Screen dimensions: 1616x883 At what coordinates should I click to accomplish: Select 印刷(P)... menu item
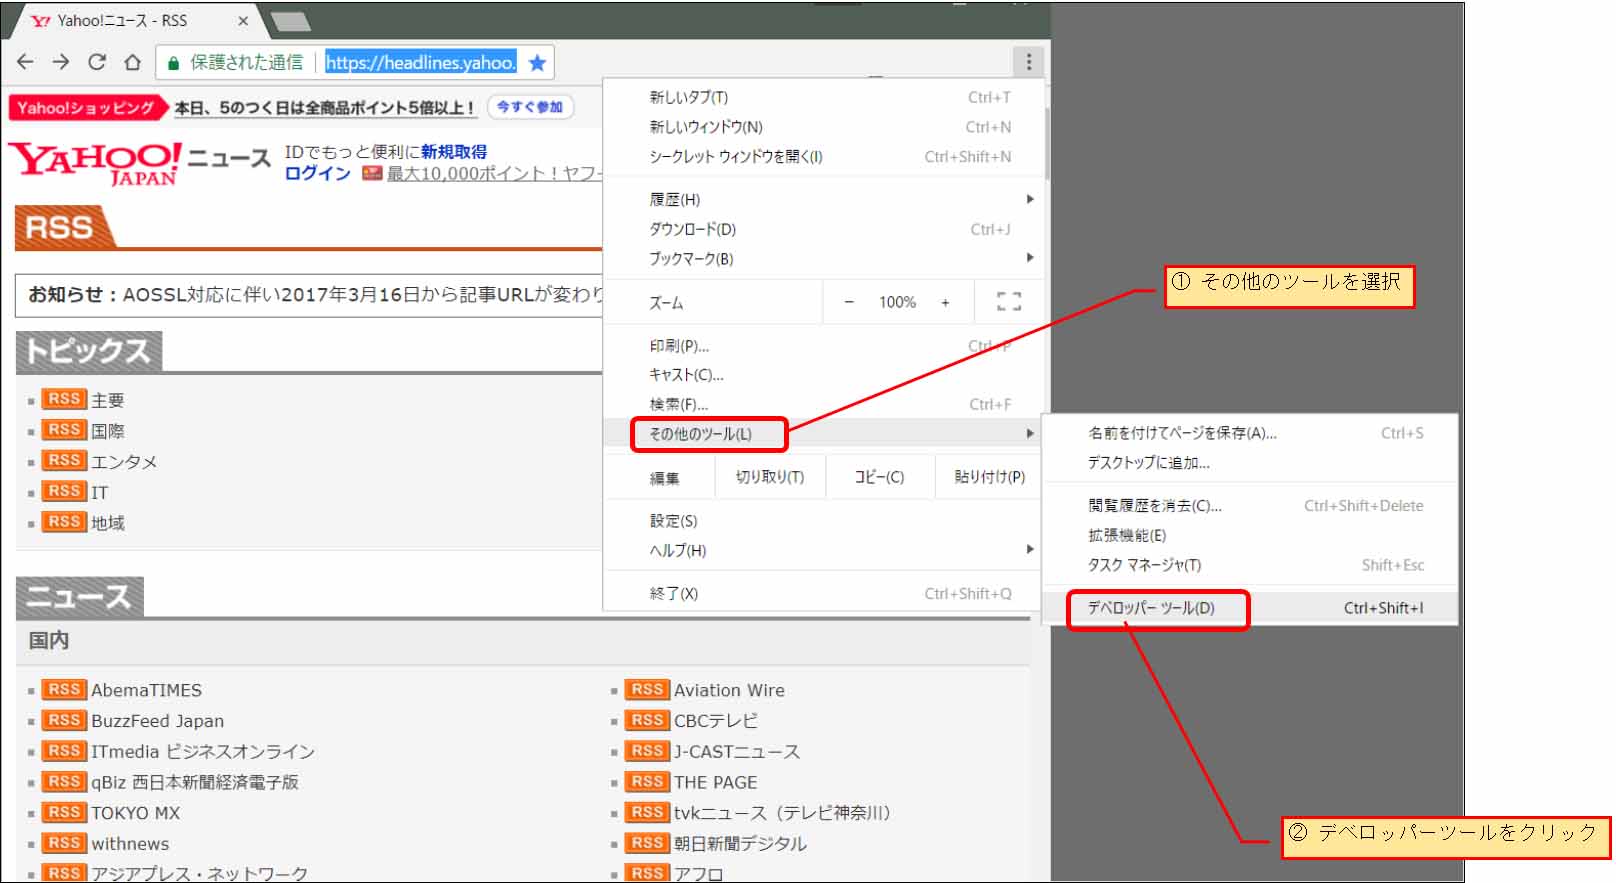coord(825,346)
